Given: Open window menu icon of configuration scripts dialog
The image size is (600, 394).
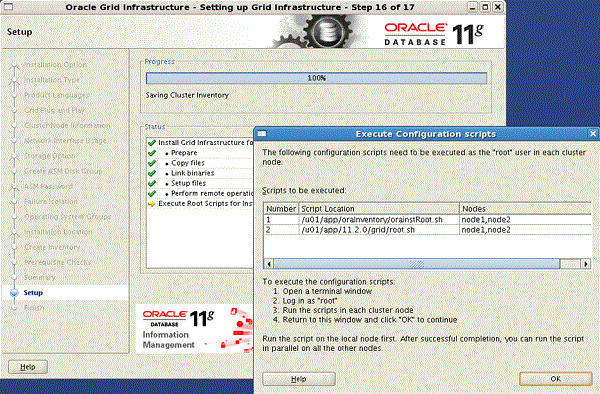Looking at the screenshot, I should tap(262, 134).
